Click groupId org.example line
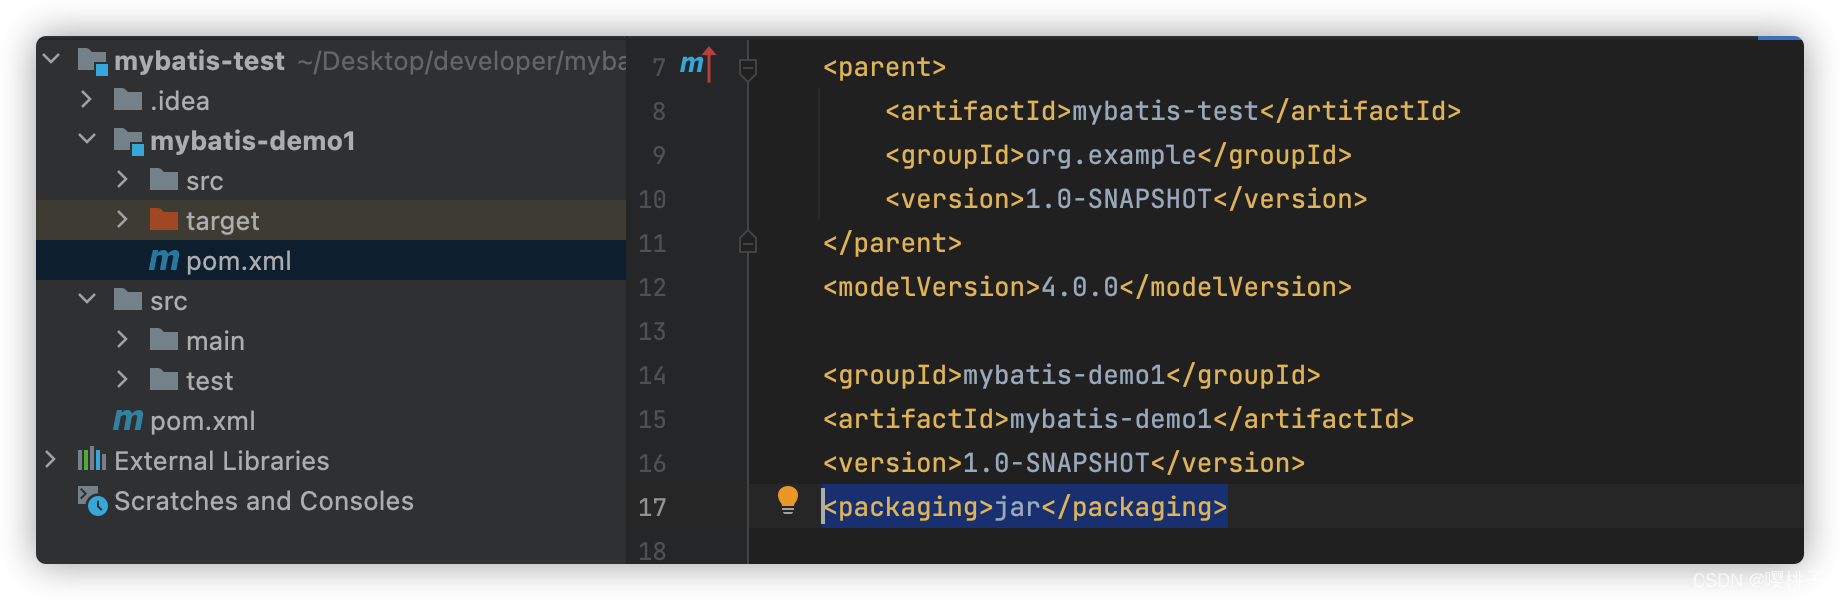Screen dimensions: 1840x600 pyautogui.click(x=1118, y=155)
